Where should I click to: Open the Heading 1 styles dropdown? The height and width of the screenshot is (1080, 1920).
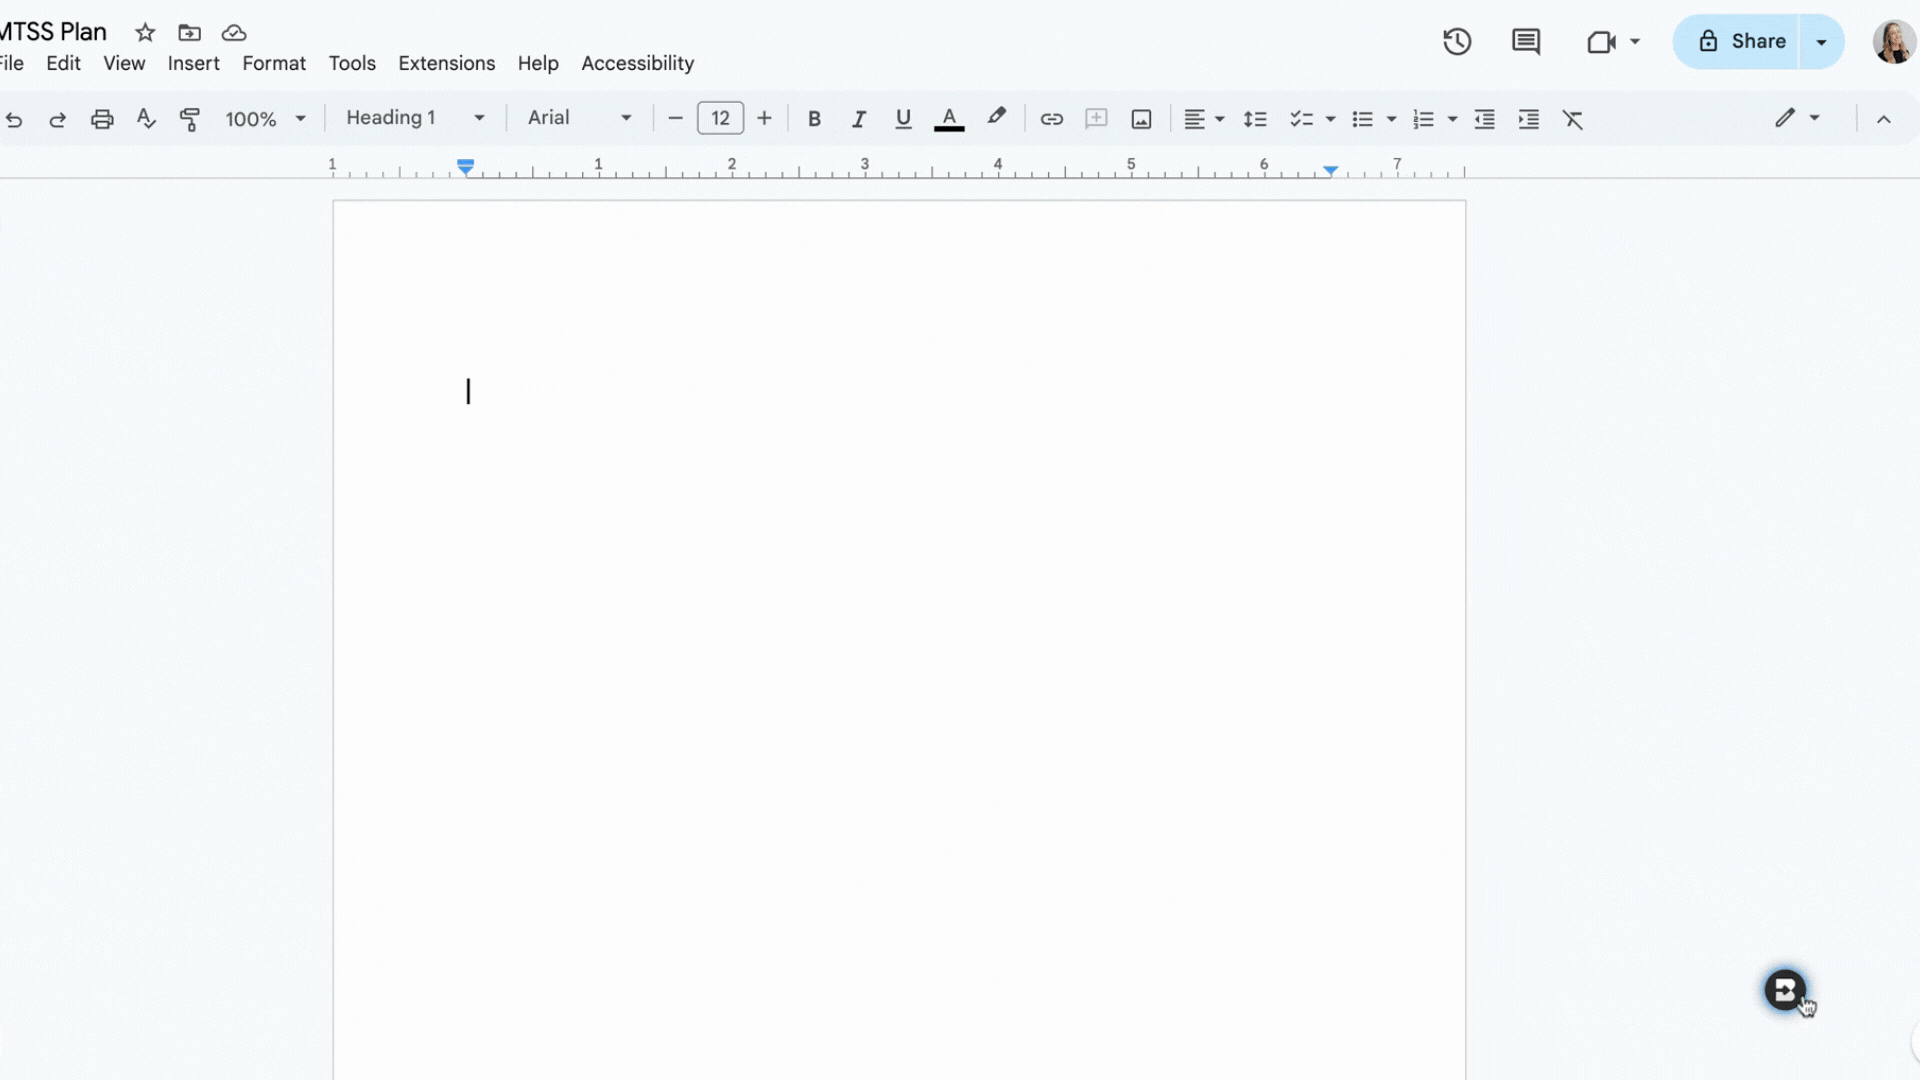coord(415,118)
